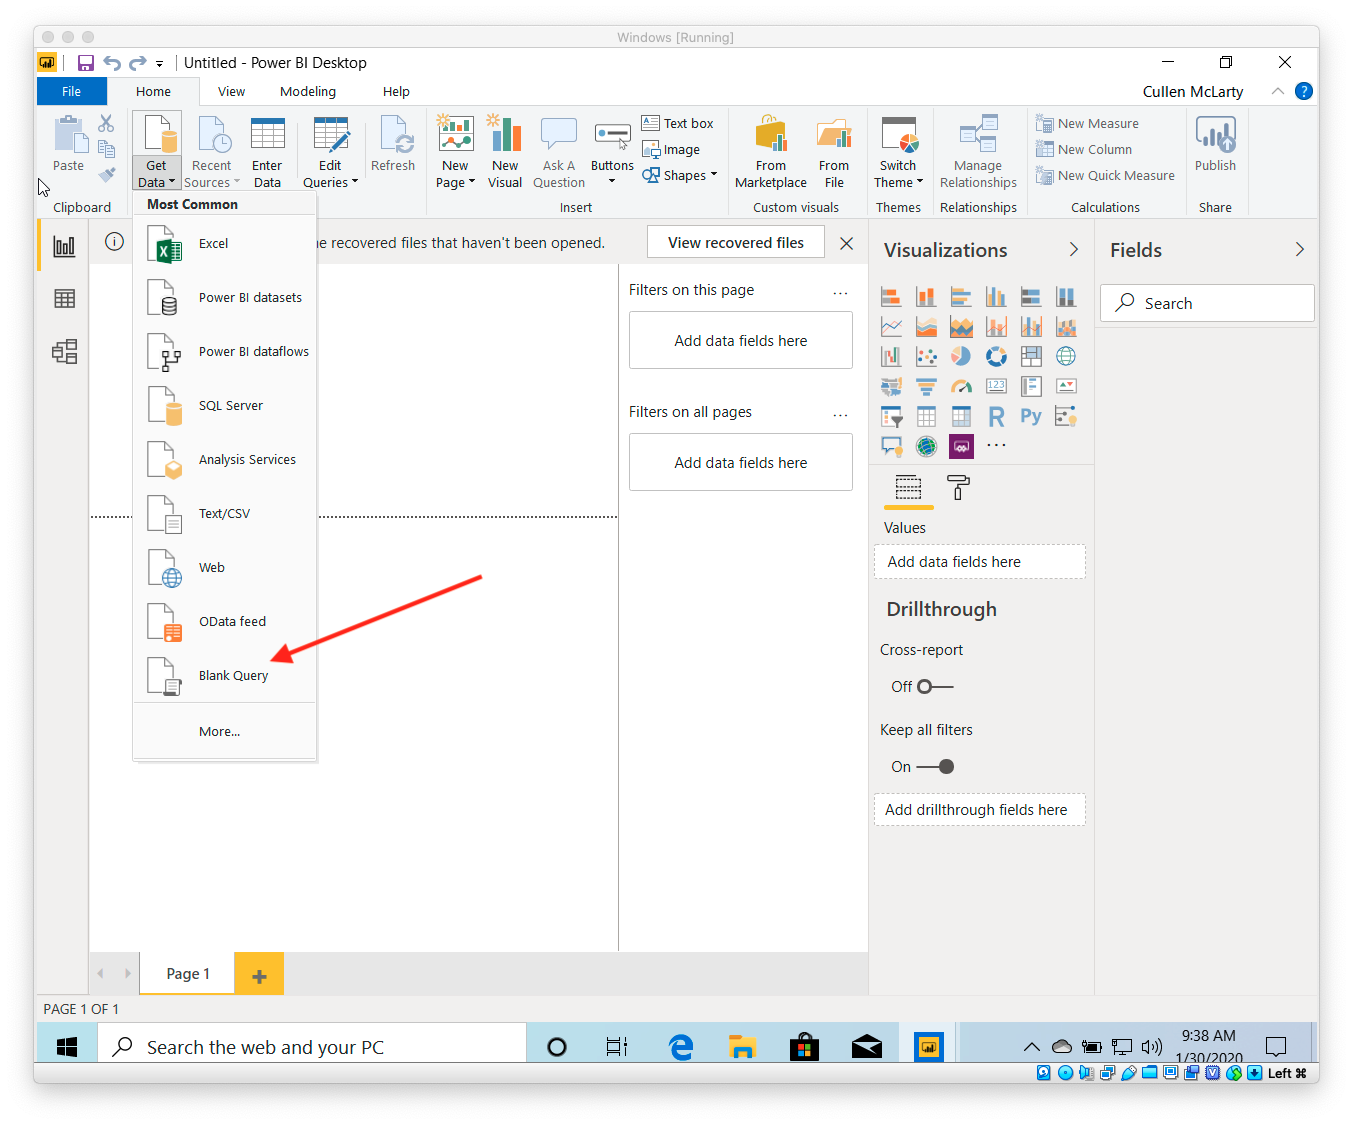
Task: Choose SQL Server from Get Data menu
Action: (225, 406)
